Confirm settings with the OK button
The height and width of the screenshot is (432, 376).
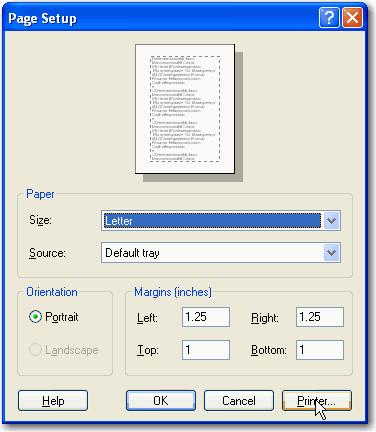[161, 401]
